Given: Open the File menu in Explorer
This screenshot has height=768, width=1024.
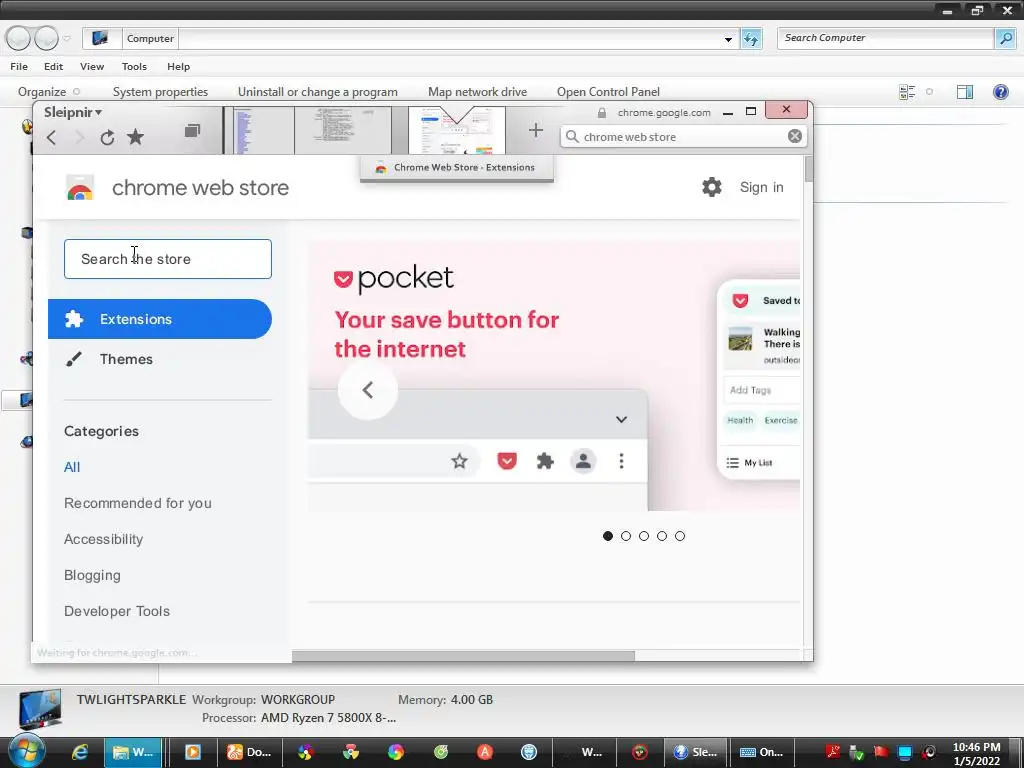Looking at the screenshot, I should [19, 67].
